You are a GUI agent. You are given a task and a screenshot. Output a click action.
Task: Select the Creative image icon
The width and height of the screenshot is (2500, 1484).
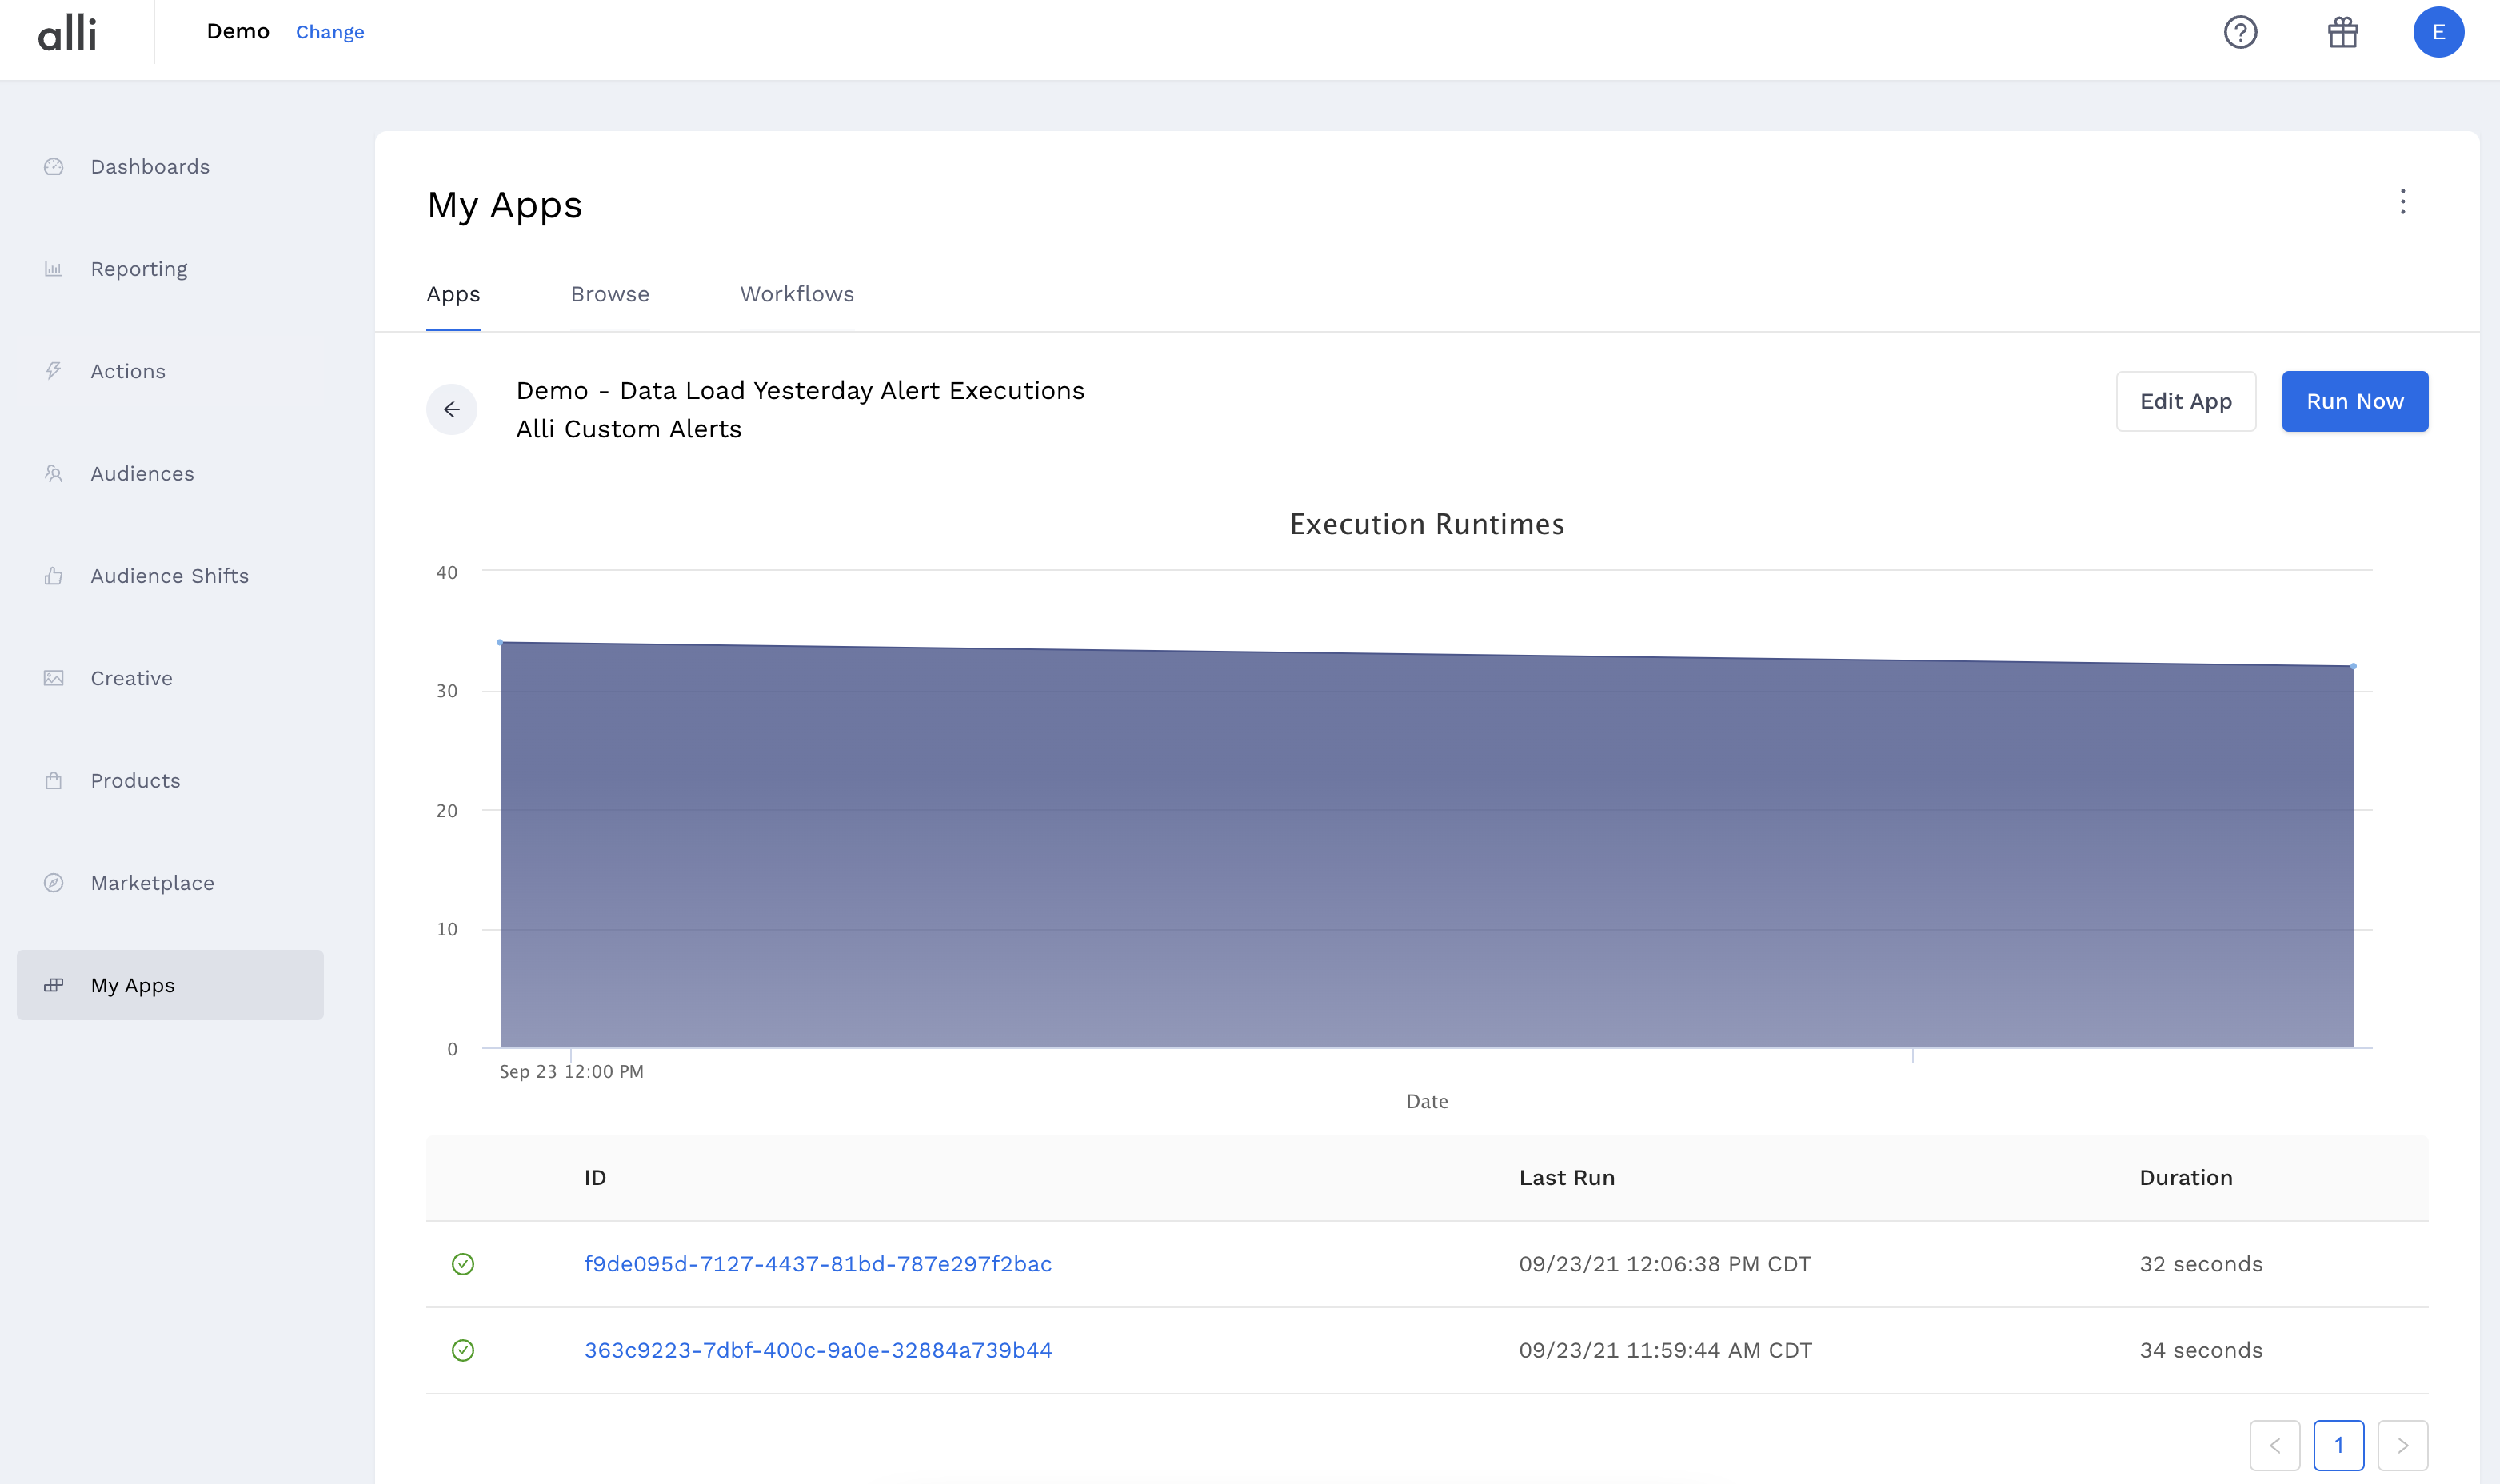tap(53, 677)
